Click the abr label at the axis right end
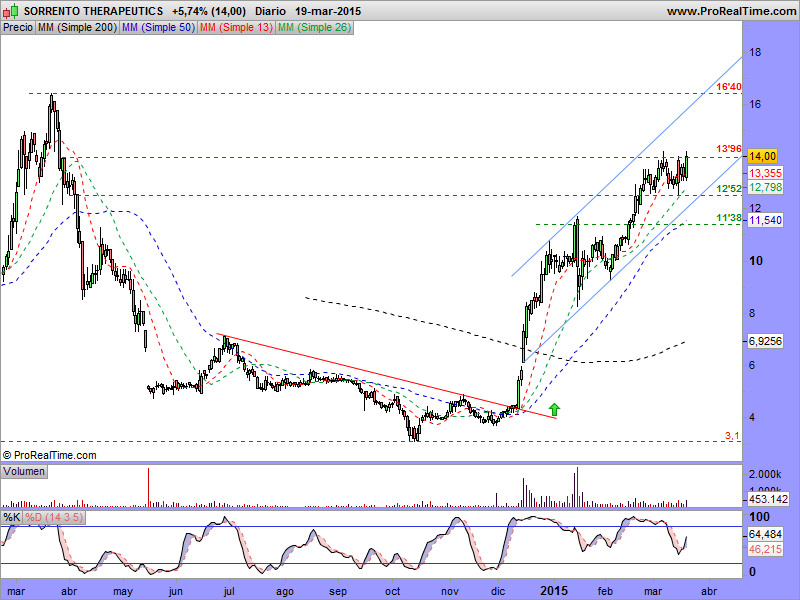Image resolution: width=800 pixels, height=600 pixels. (708, 592)
